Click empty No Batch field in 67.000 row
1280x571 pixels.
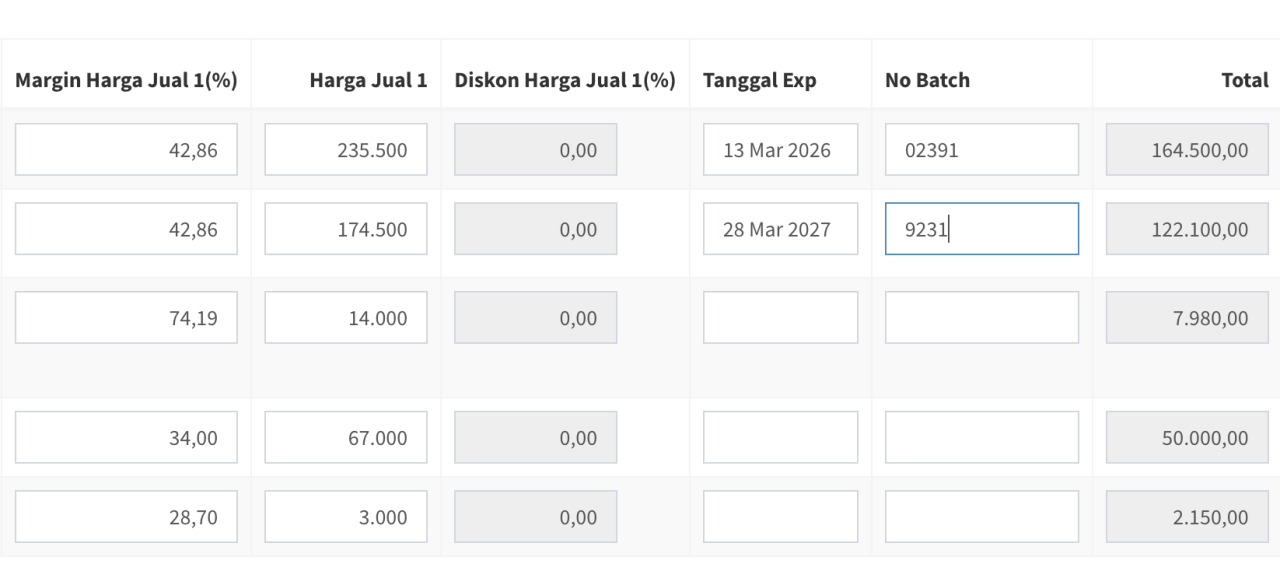(981, 438)
